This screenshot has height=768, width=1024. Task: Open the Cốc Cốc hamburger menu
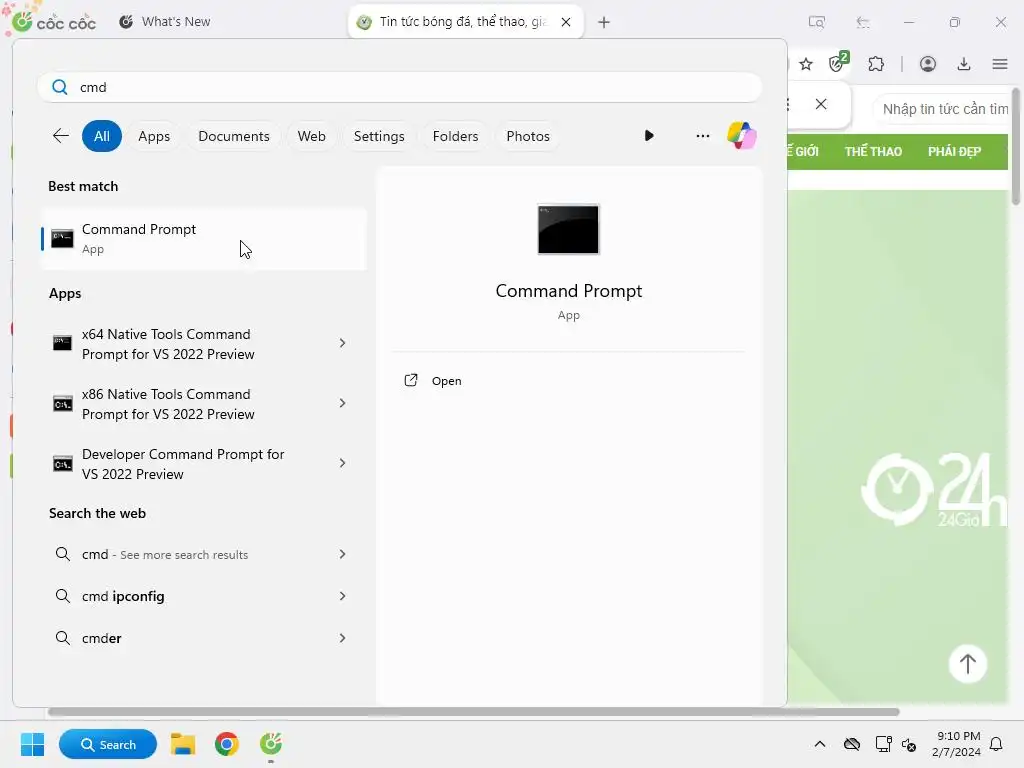coord(1000,64)
